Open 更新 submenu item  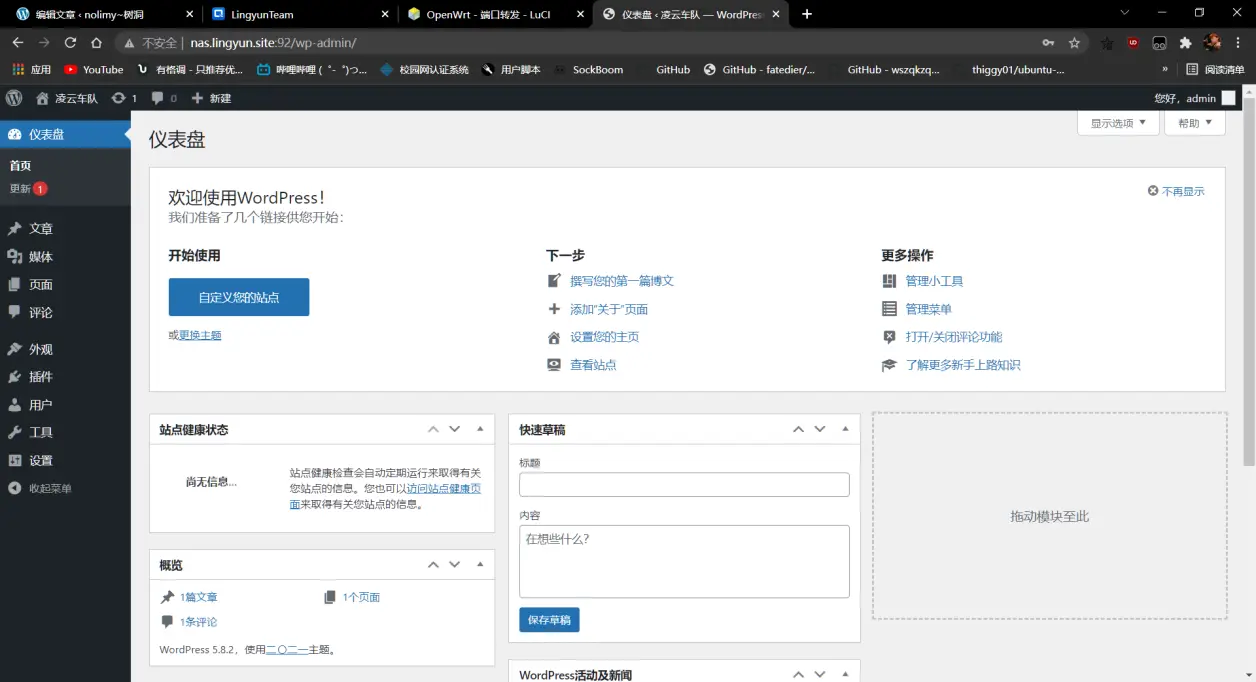click(x=28, y=188)
